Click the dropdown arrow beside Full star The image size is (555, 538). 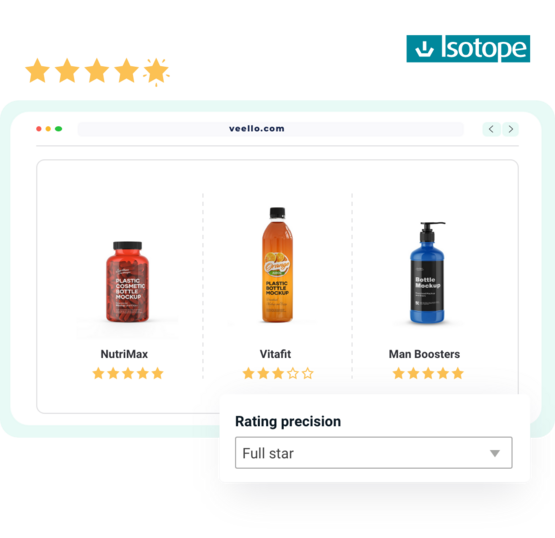coord(494,453)
